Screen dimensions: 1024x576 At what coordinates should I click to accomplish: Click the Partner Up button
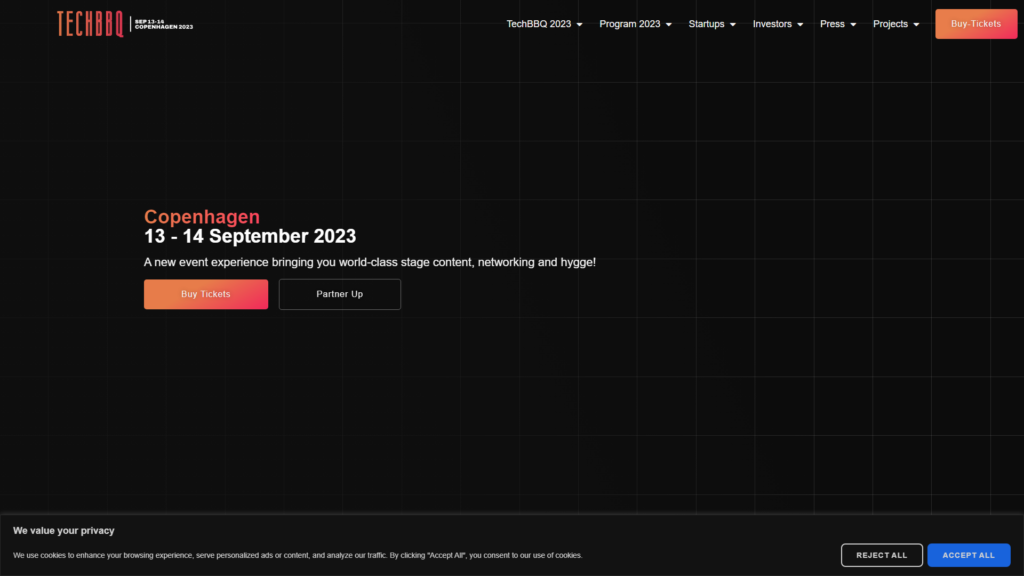pos(340,294)
